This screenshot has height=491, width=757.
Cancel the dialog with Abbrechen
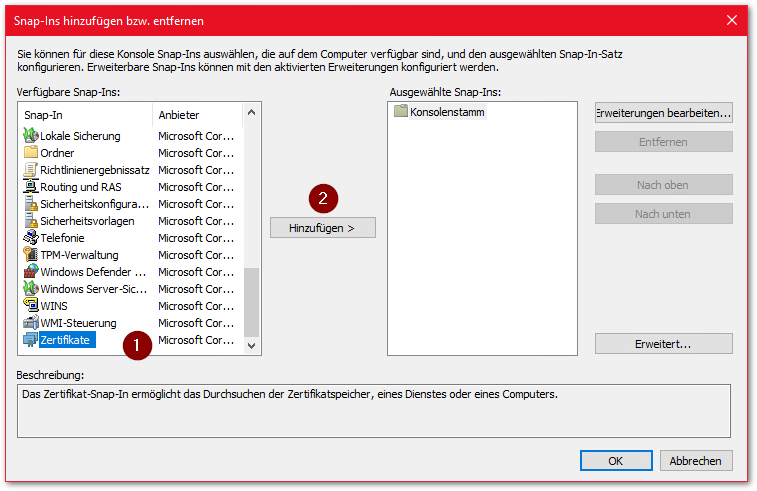(x=696, y=461)
